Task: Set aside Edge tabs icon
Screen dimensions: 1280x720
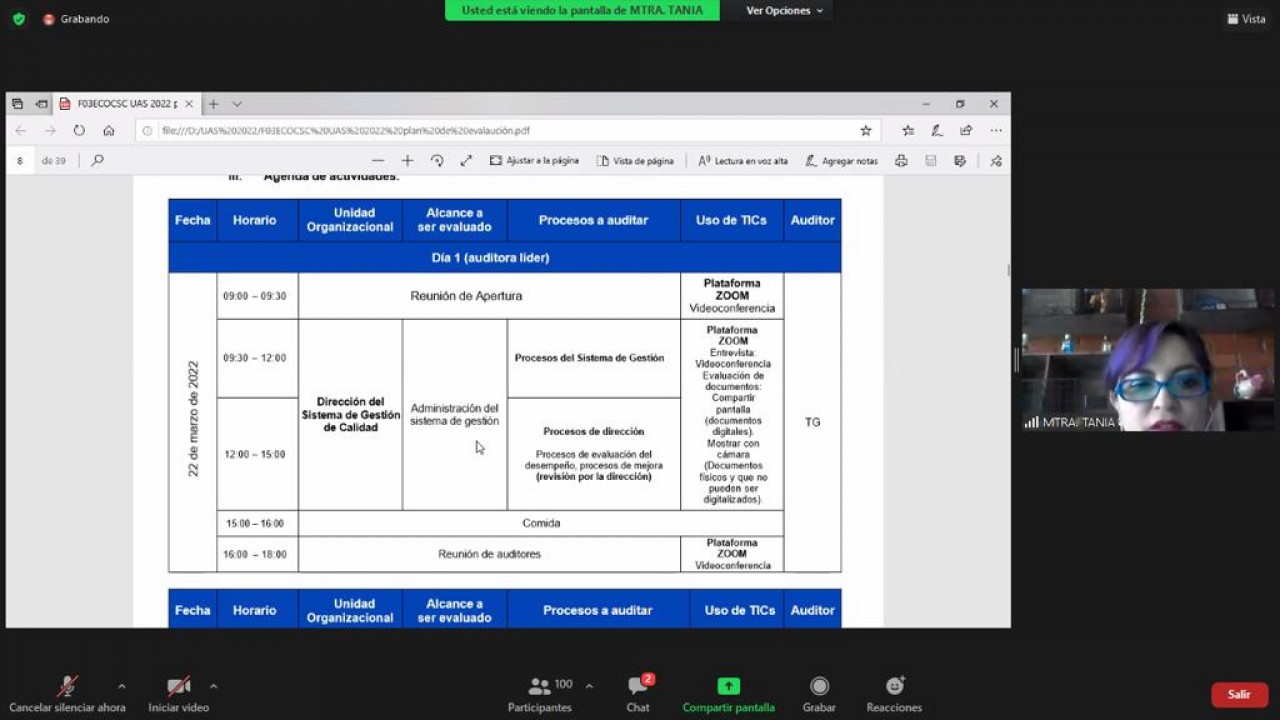Action: 42,104
